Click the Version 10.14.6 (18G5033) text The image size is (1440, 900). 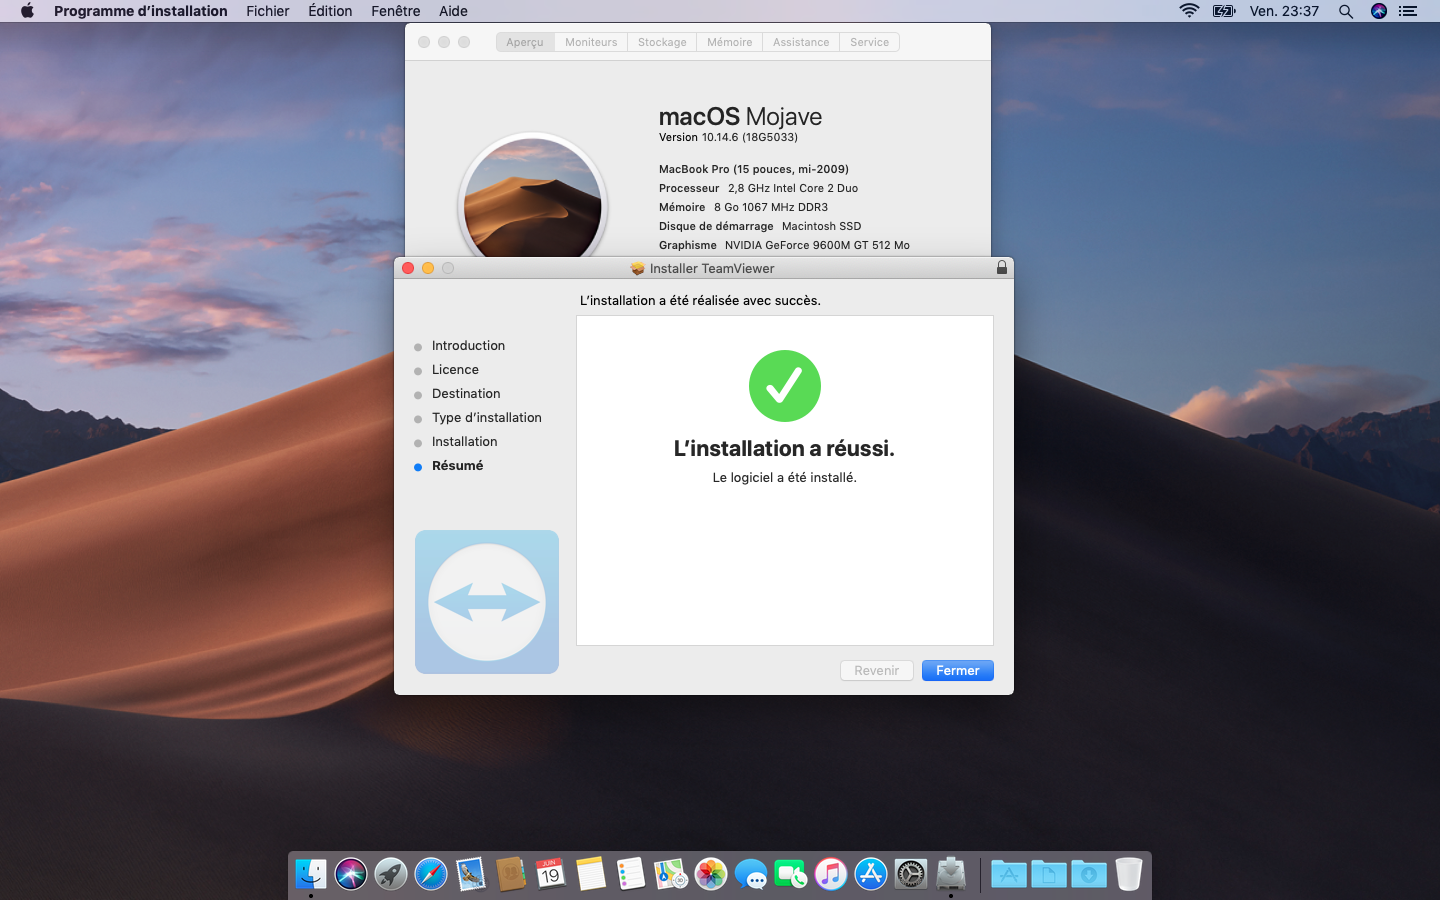pos(728,138)
